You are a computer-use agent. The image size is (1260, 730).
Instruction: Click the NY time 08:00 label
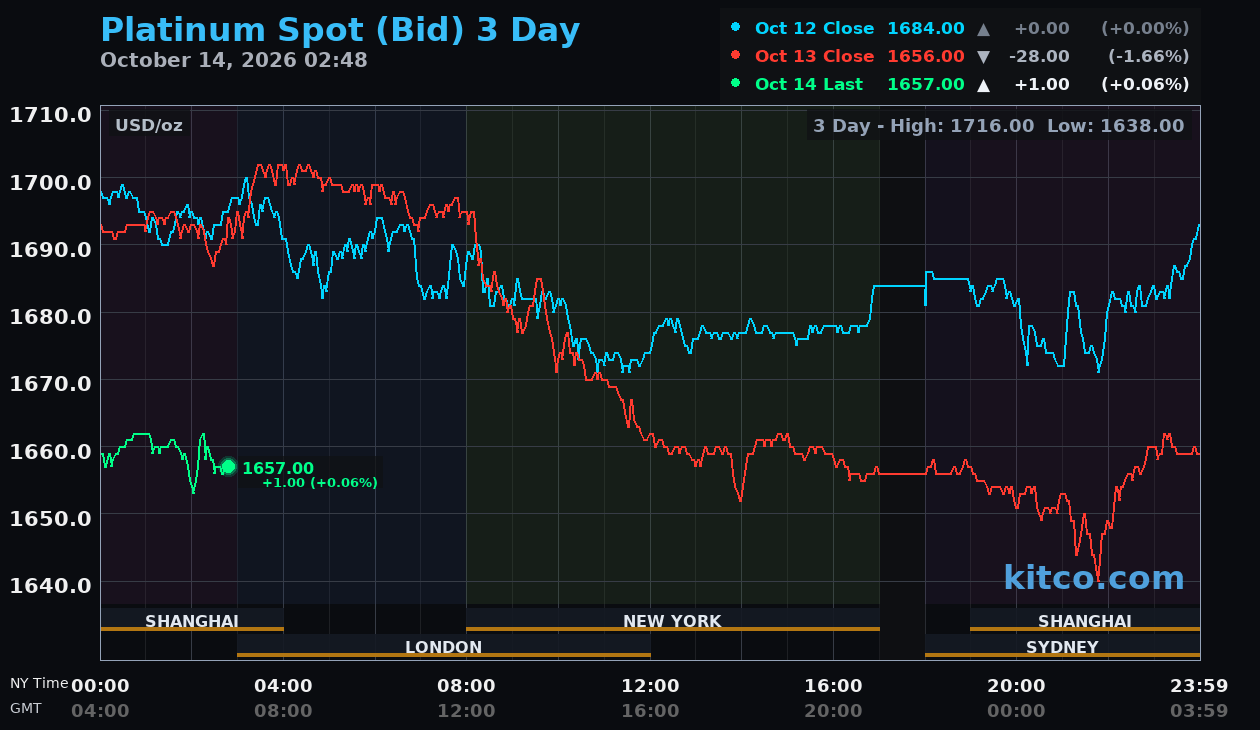click(x=466, y=686)
